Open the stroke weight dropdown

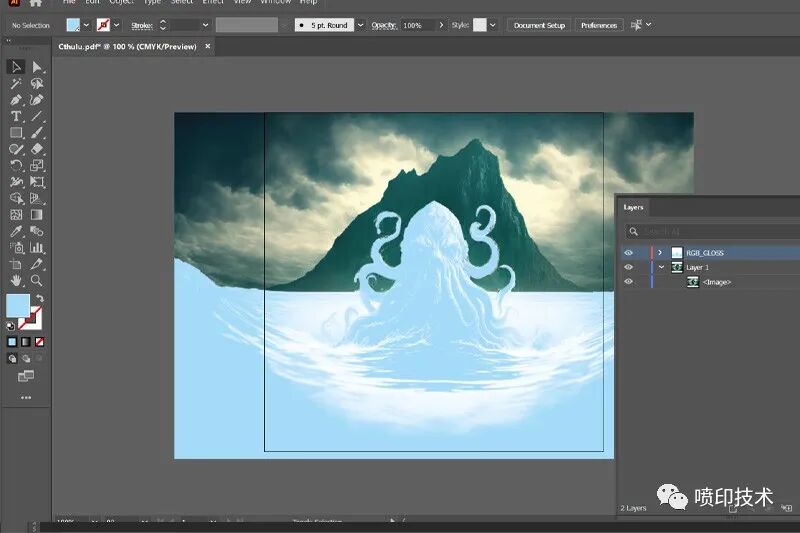click(205, 24)
